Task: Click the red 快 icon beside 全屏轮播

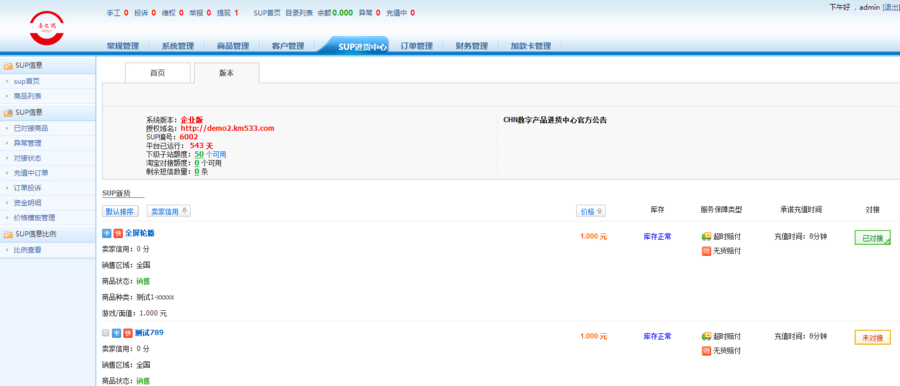Action: [x=118, y=233]
